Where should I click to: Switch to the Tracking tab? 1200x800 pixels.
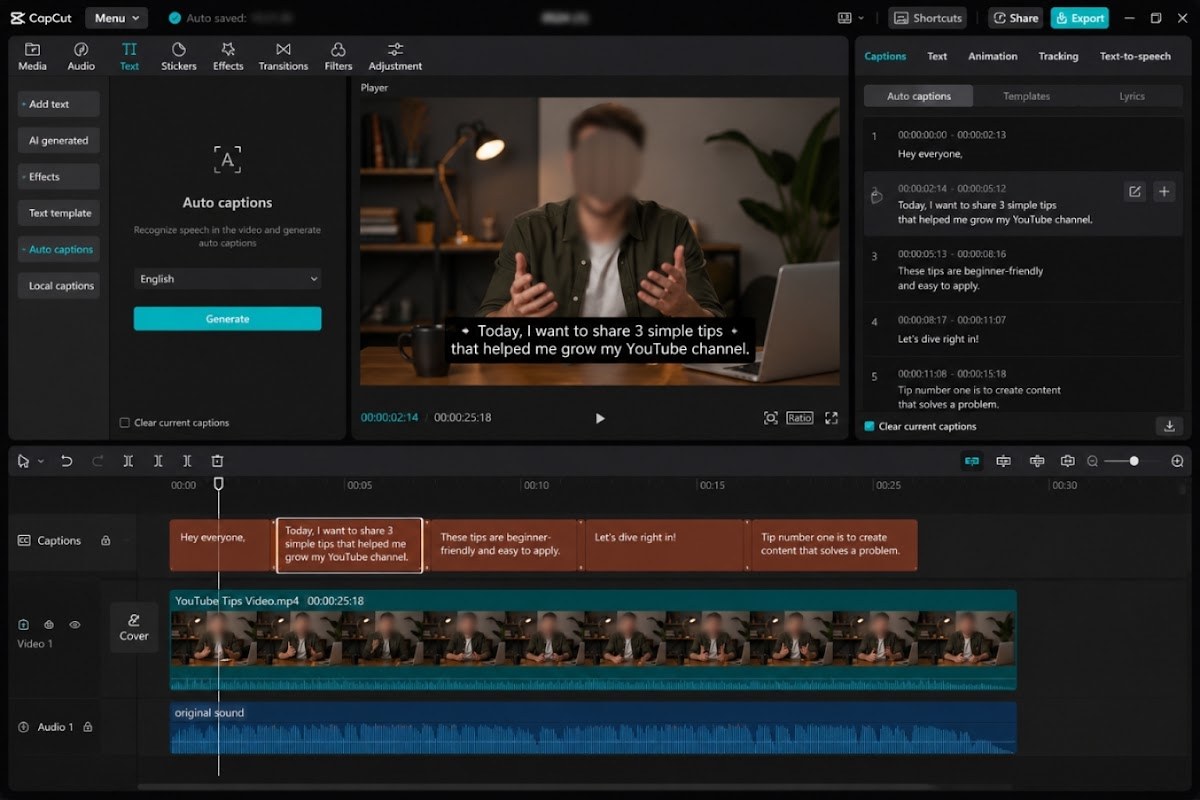[1058, 56]
